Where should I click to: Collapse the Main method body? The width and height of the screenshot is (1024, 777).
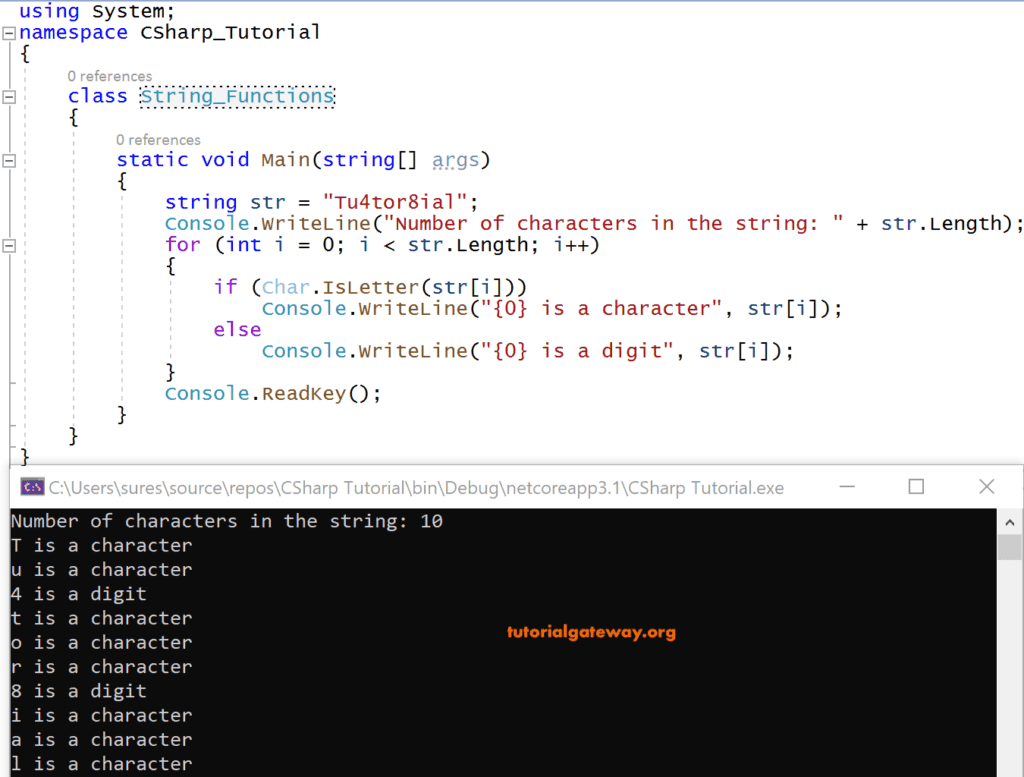(8, 160)
